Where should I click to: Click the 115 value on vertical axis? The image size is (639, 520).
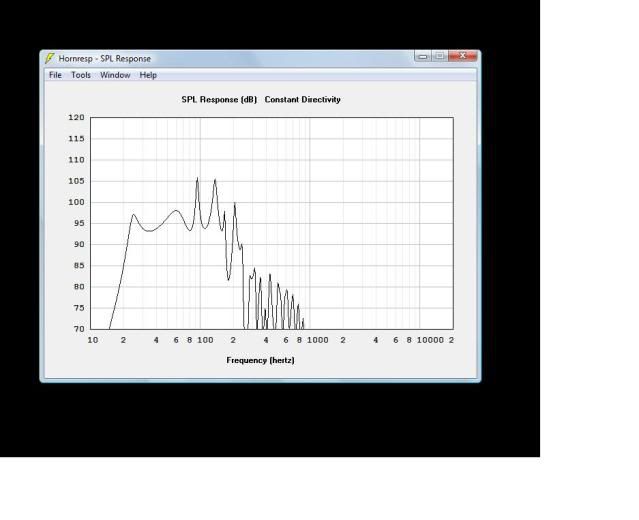point(76,139)
